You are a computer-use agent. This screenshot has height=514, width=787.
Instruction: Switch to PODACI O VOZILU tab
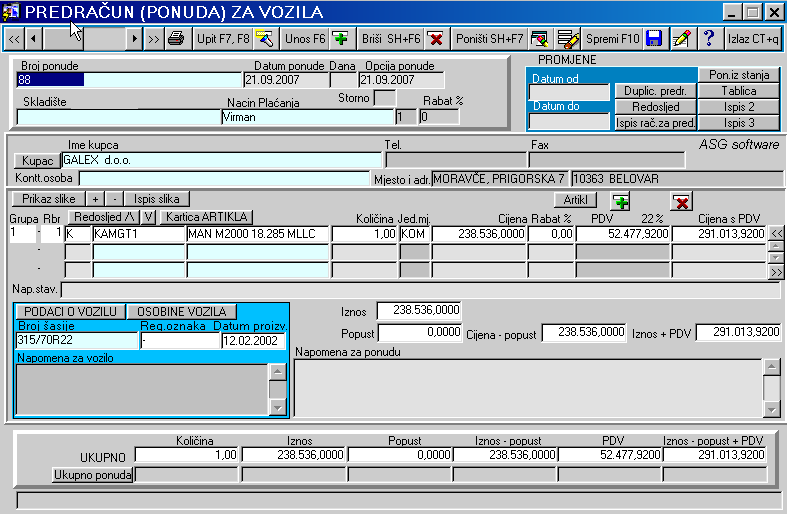click(x=70, y=312)
